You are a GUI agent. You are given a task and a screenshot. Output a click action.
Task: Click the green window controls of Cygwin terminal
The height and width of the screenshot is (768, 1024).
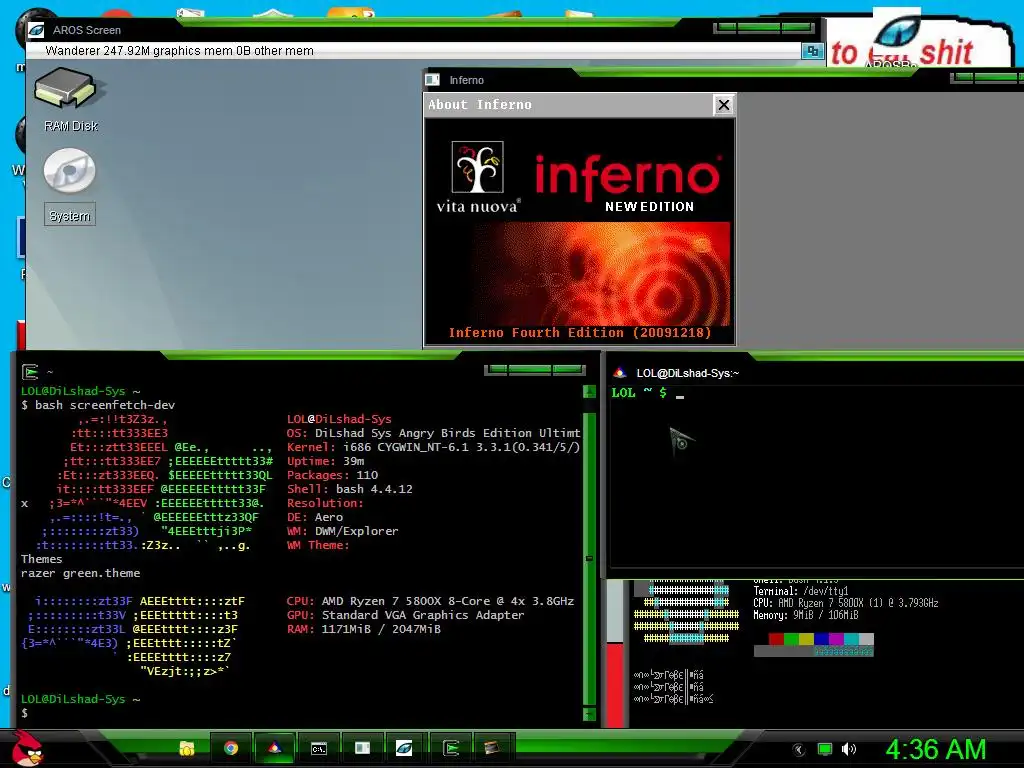coord(534,370)
